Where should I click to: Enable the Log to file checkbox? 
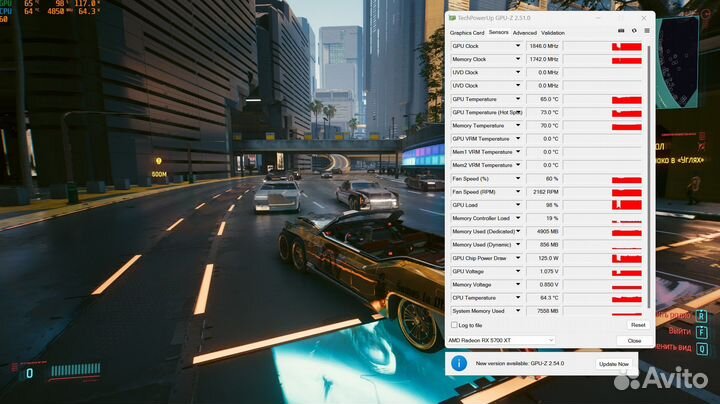(x=453, y=325)
